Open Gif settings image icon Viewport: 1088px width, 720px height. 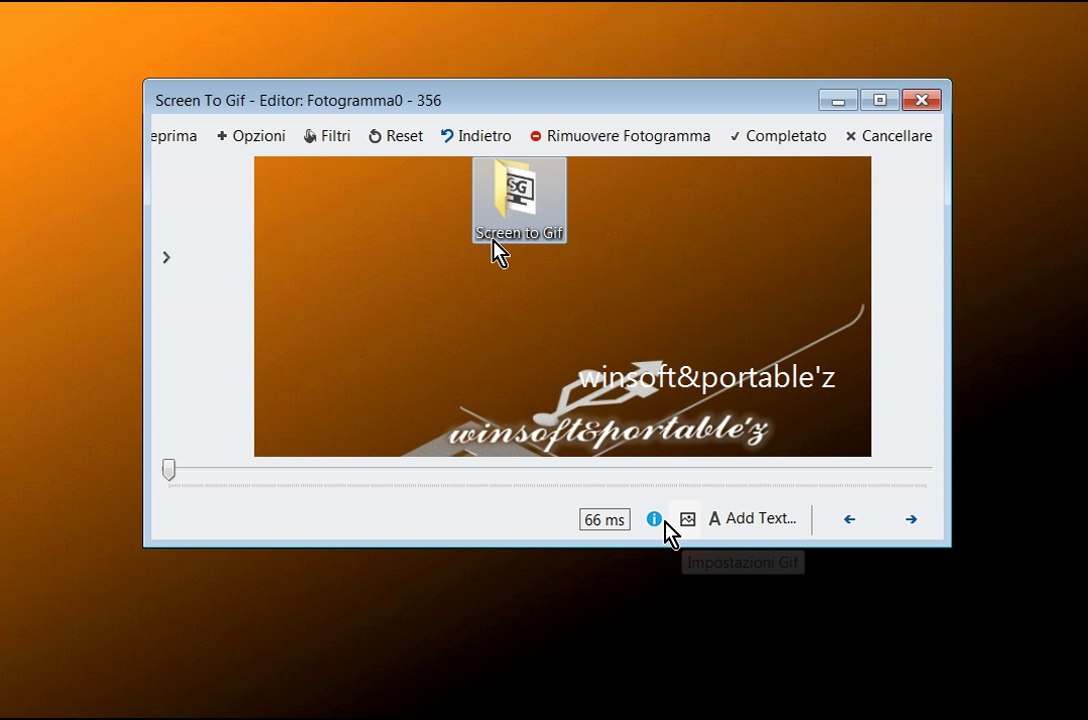pos(688,519)
